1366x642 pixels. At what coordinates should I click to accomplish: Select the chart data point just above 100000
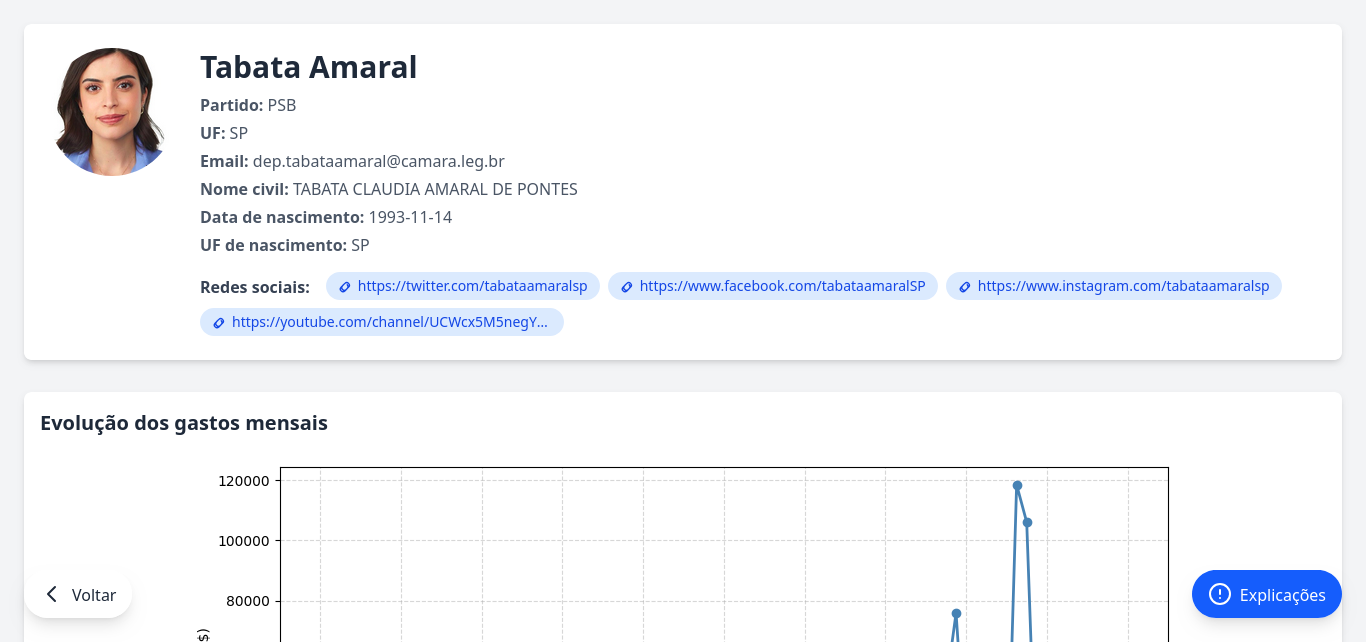(1027, 522)
